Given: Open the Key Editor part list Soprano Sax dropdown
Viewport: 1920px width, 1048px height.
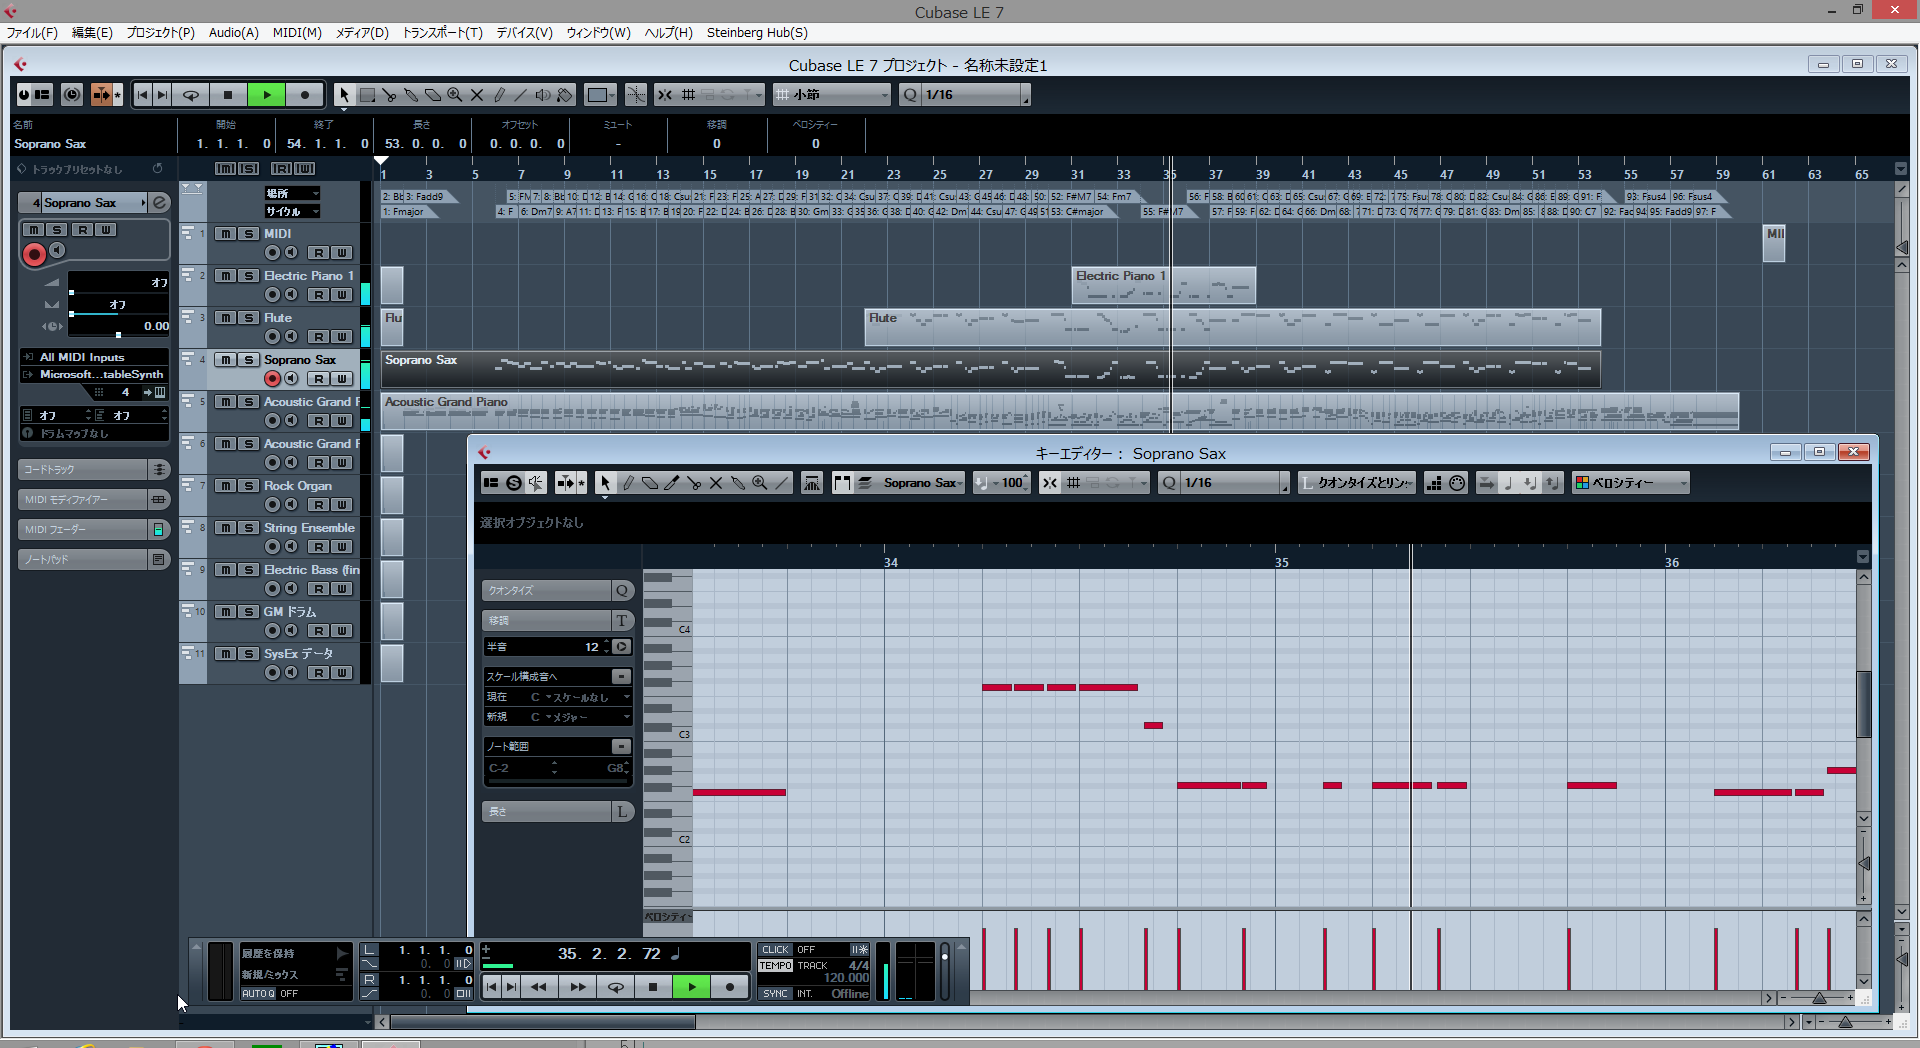Looking at the screenshot, I should point(923,483).
